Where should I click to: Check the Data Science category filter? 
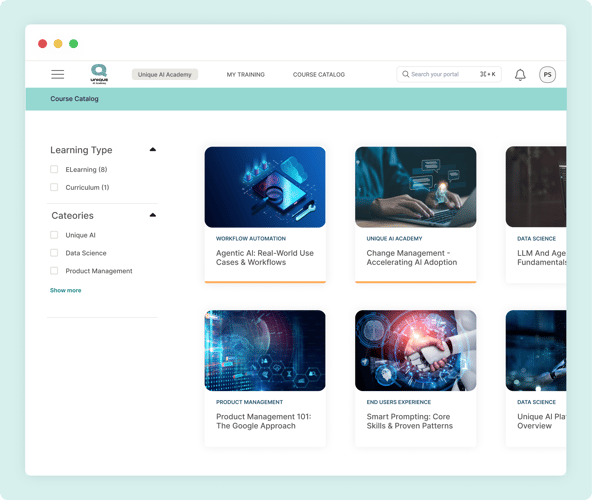(x=54, y=253)
